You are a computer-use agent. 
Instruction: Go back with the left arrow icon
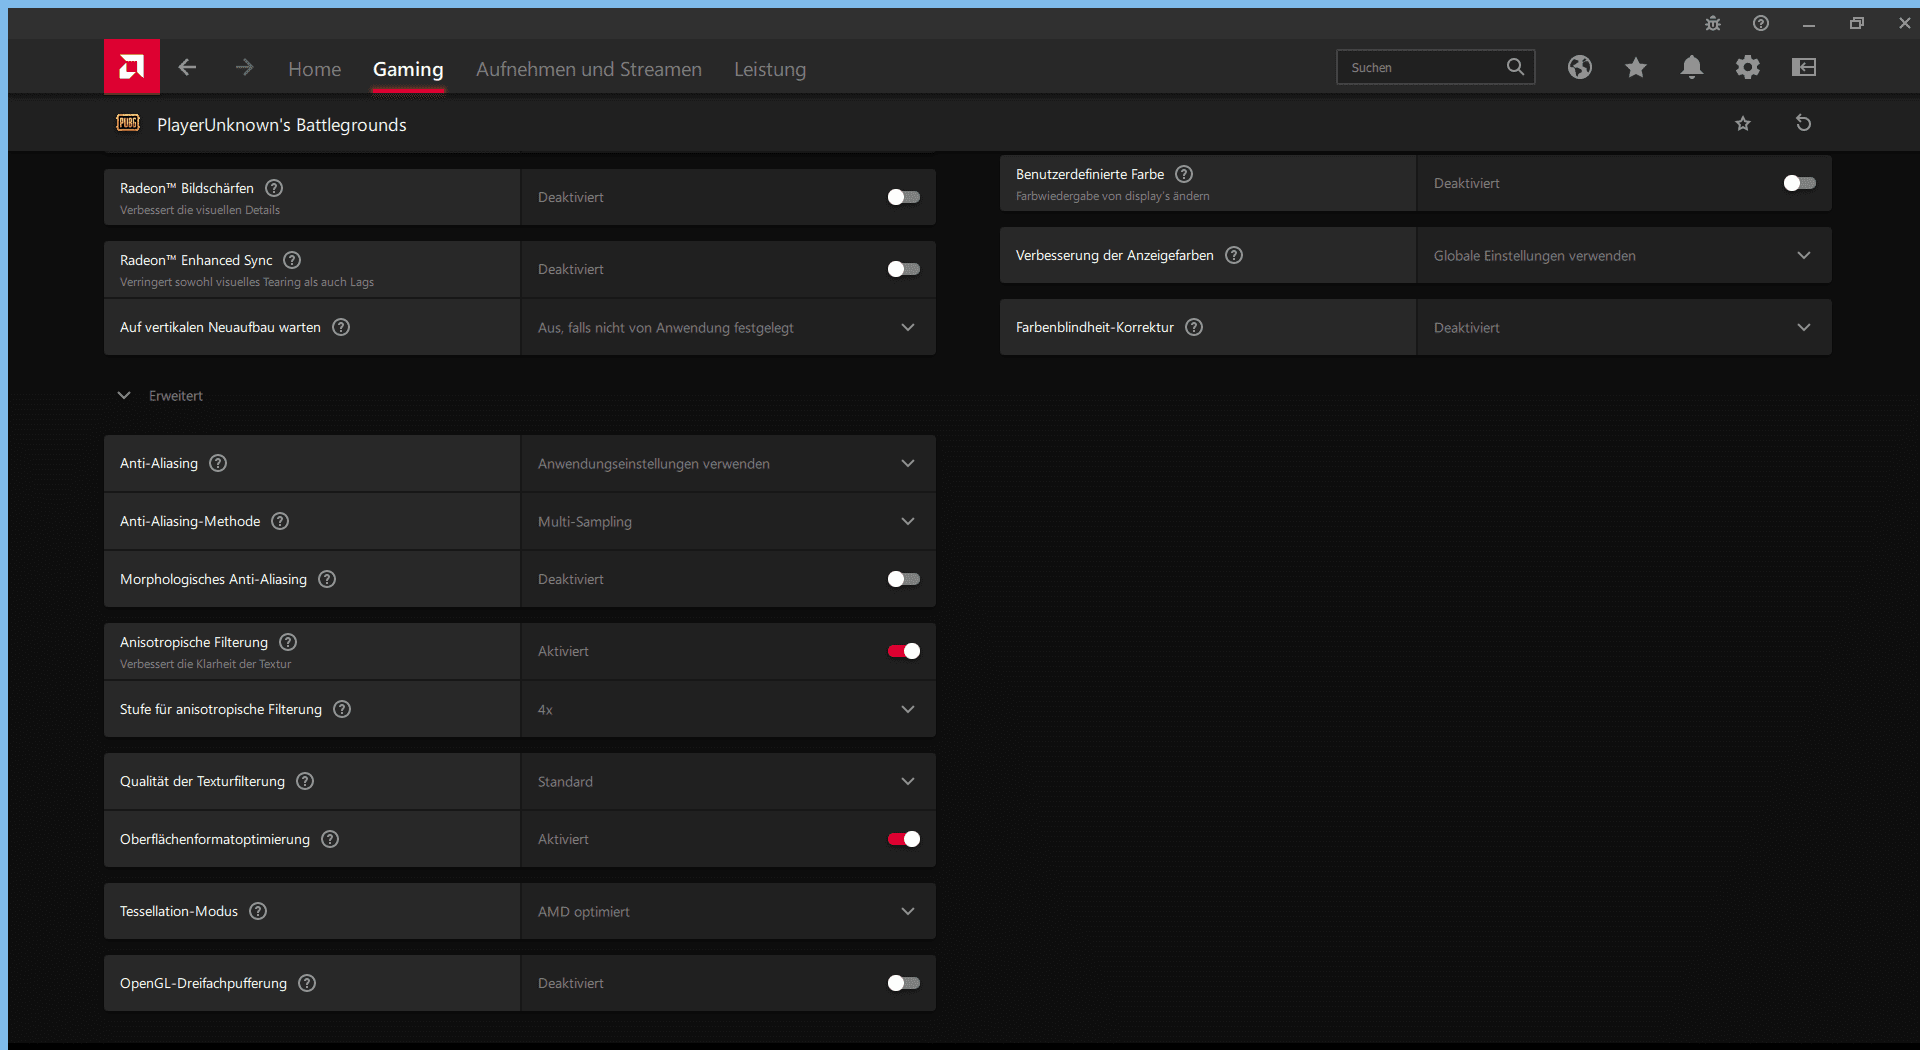click(187, 67)
